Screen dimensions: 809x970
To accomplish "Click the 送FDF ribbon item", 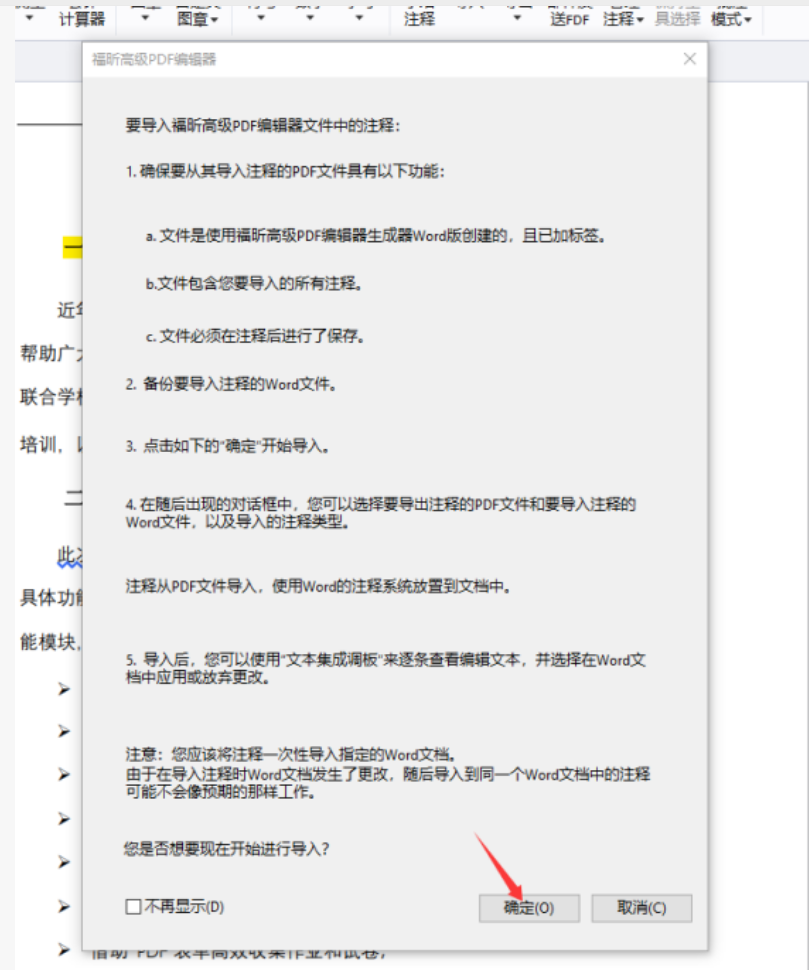I will (570, 19).
